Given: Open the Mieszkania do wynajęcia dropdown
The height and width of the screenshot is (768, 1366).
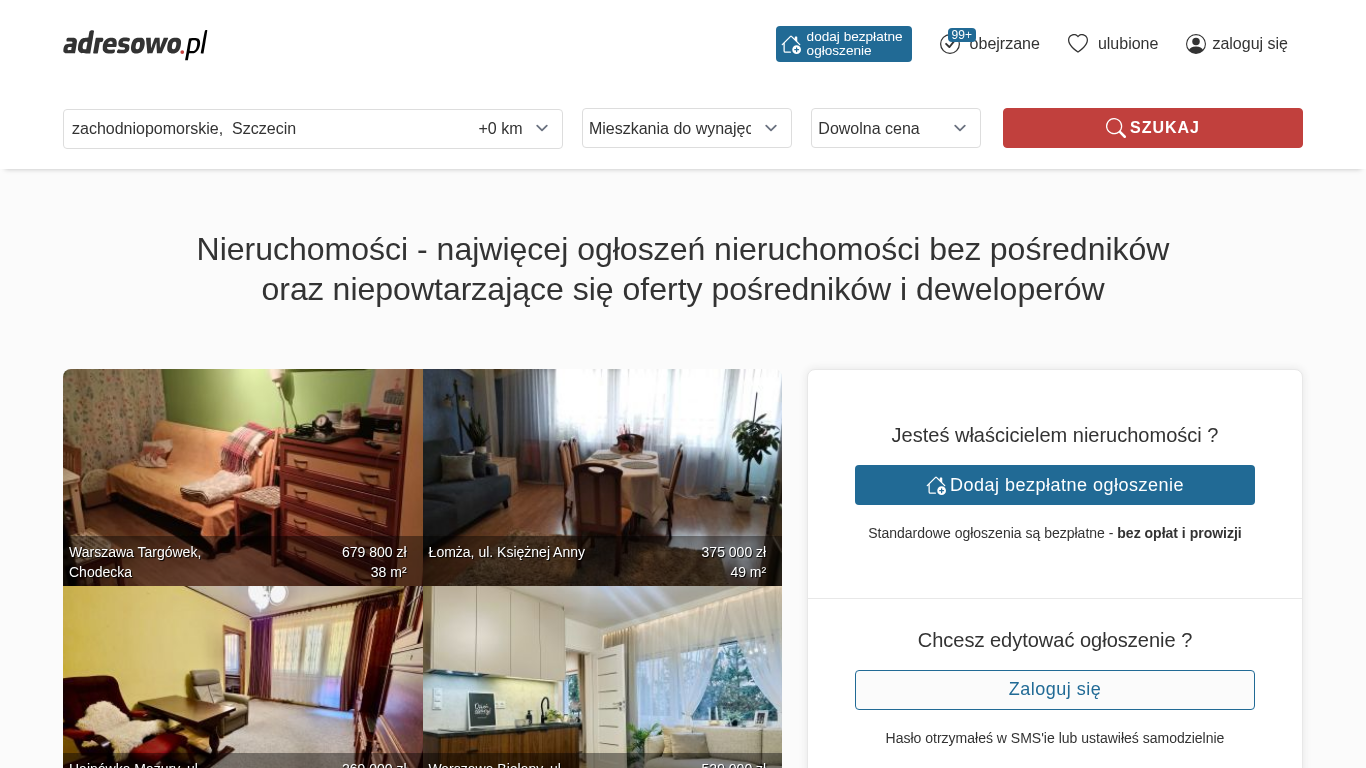Looking at the screenshot, I should [687, 128].
